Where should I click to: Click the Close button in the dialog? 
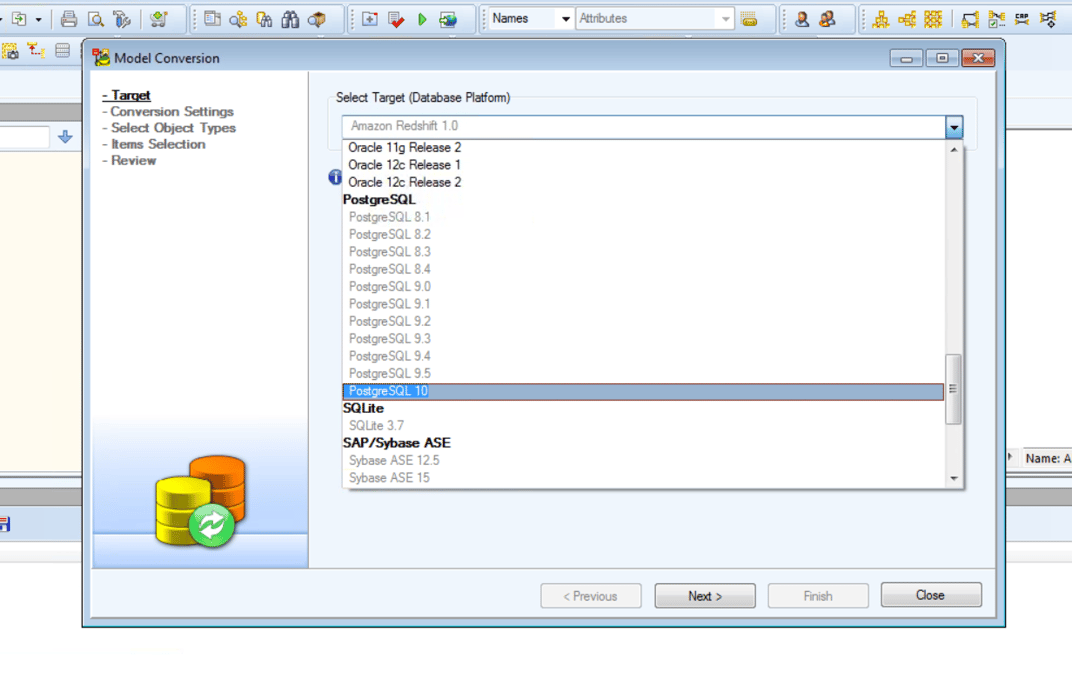(931, 595)
